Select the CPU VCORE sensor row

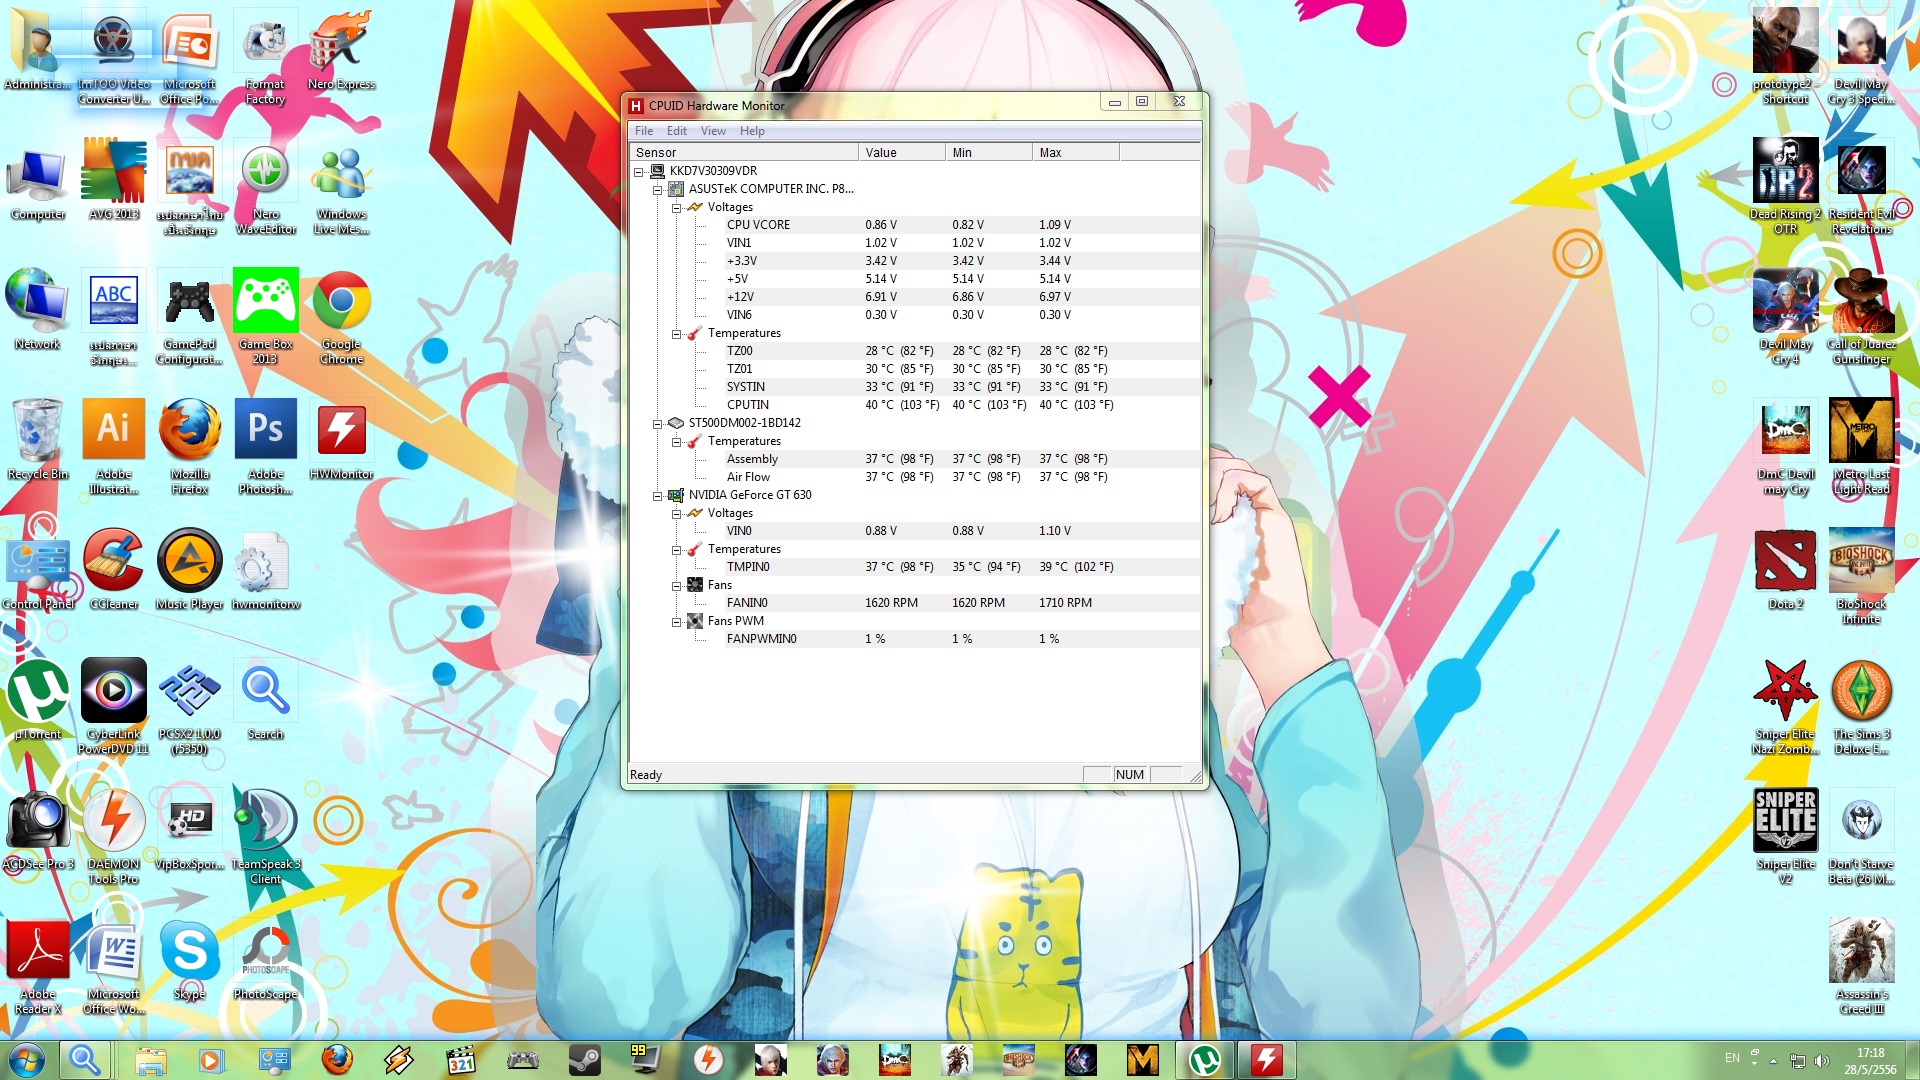point(758,225)
